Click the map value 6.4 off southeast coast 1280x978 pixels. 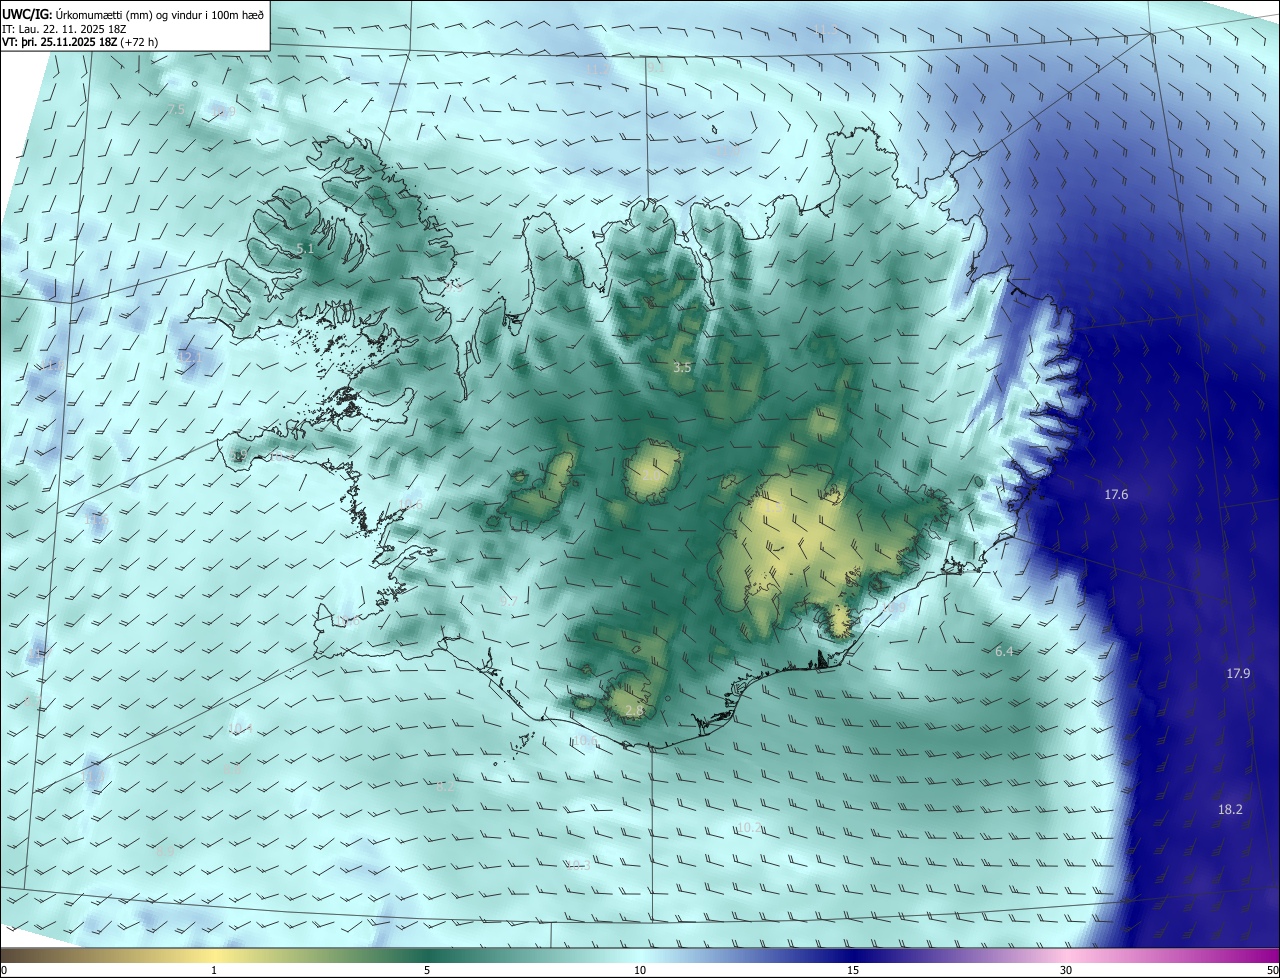[x=1004, y=652]
